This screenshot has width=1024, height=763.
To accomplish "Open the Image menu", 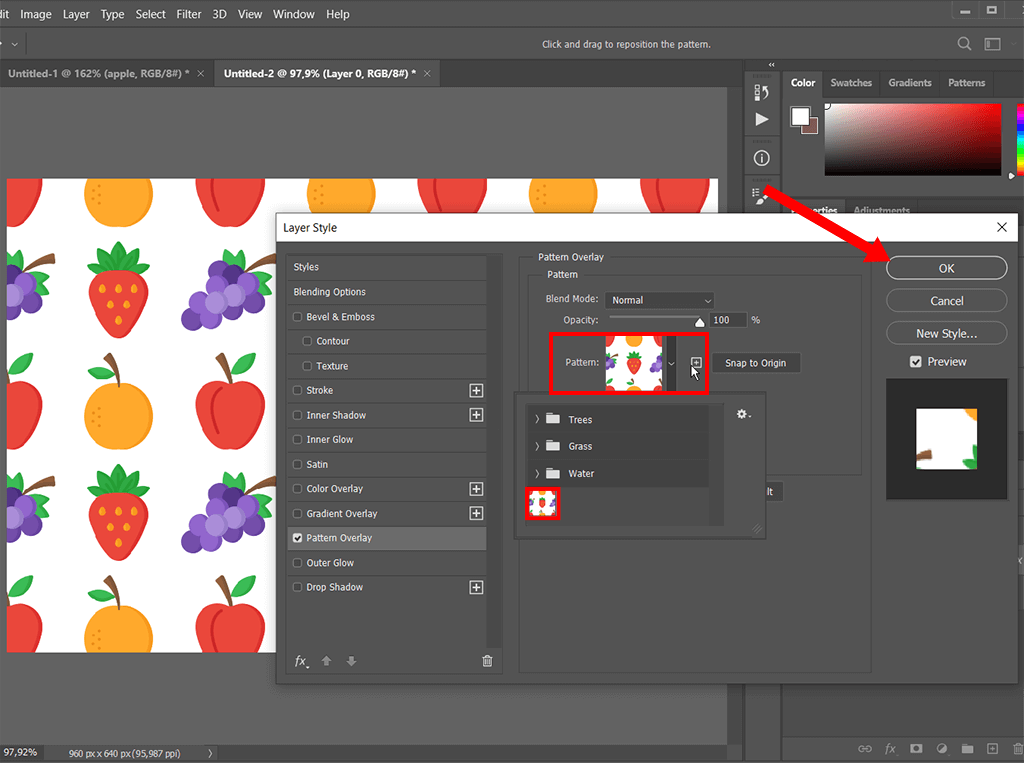I will (x=36, y=14).
